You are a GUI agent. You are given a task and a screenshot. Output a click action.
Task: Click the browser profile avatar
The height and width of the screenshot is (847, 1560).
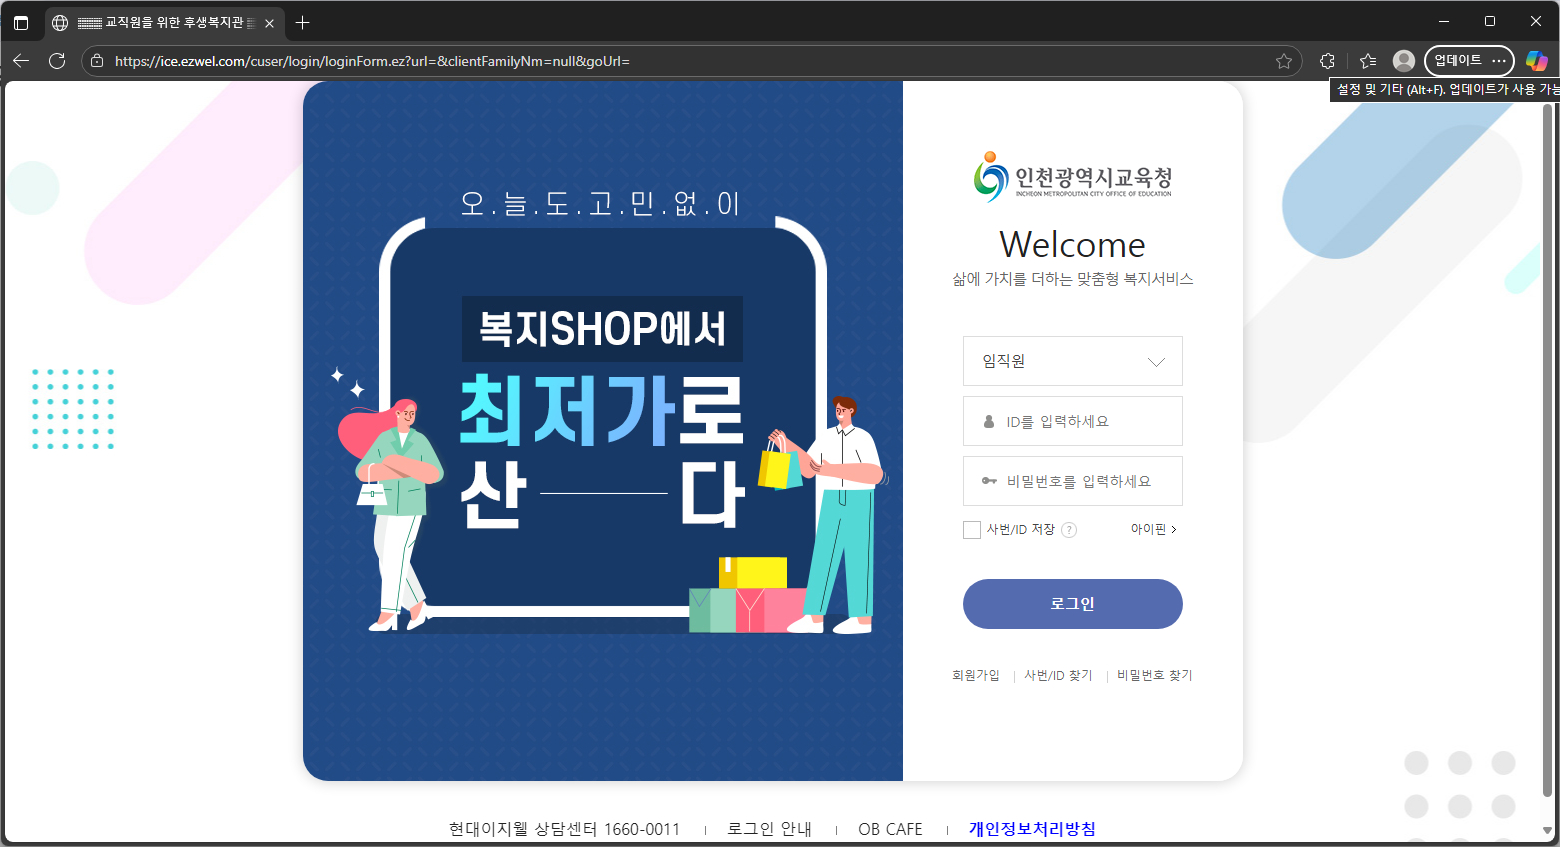(1402, 61)
